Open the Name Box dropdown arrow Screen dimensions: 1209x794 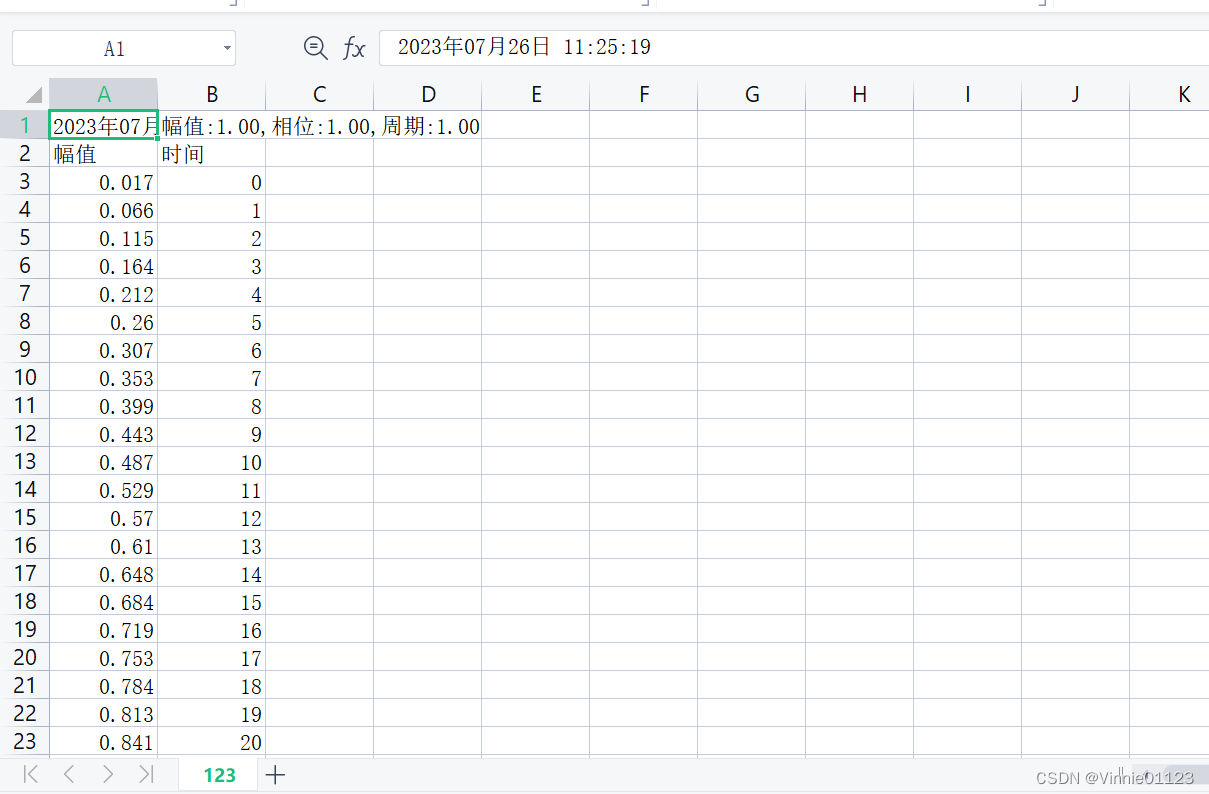pyautogui.click(x=227, y=47)
